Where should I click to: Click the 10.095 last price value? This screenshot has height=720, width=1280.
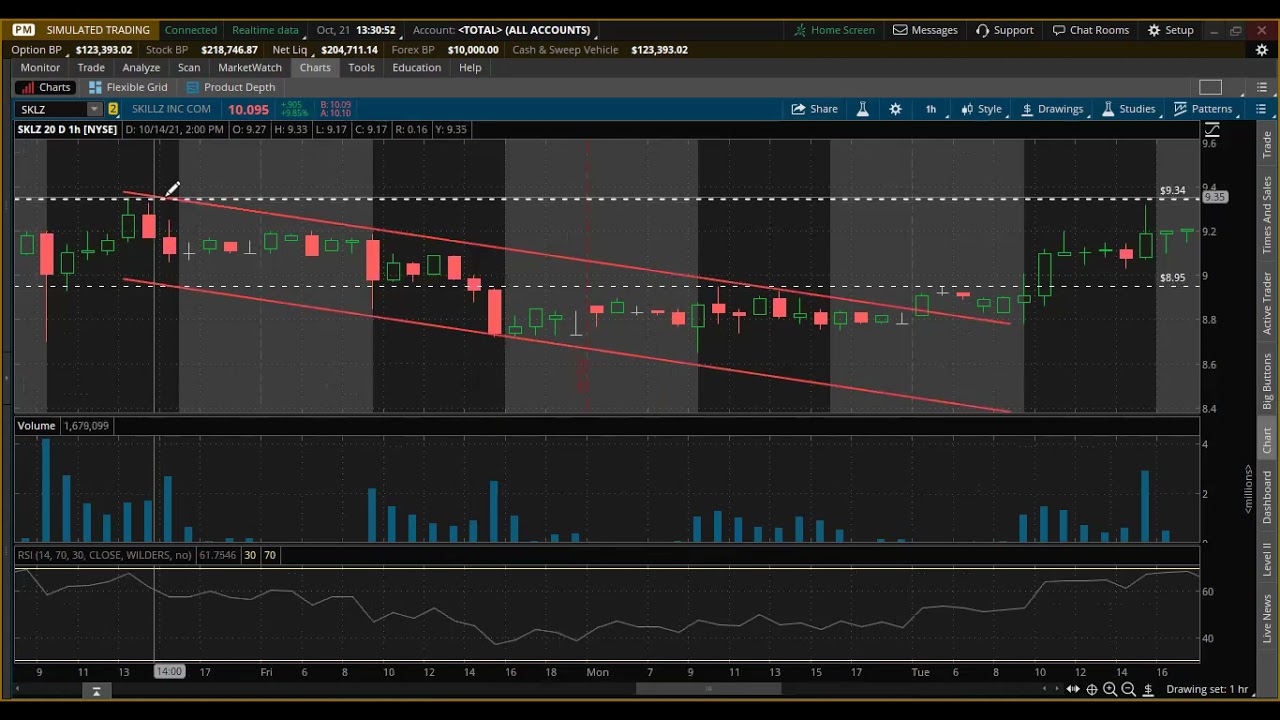click(248, 109)
